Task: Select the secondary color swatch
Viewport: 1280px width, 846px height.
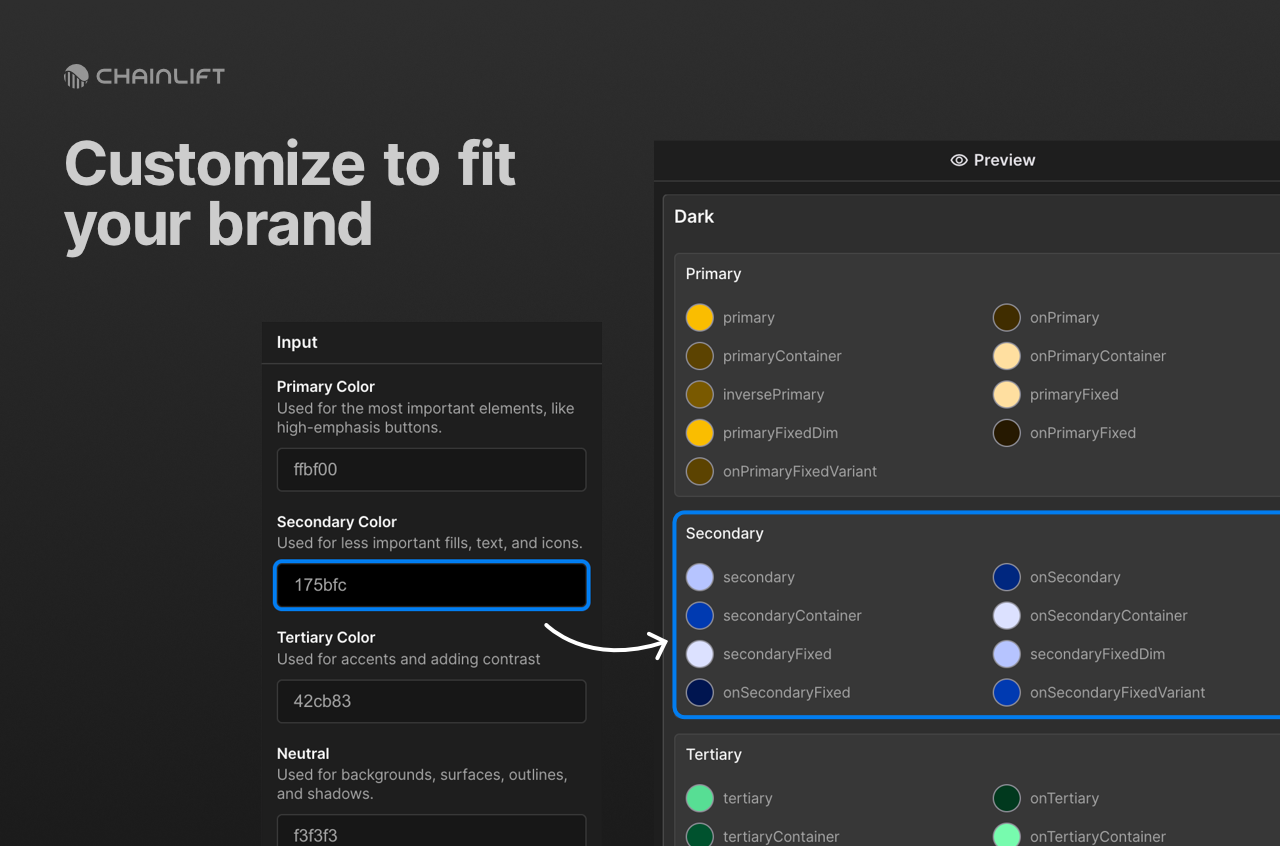Action: pyautogui.click(x=700, y=577)
